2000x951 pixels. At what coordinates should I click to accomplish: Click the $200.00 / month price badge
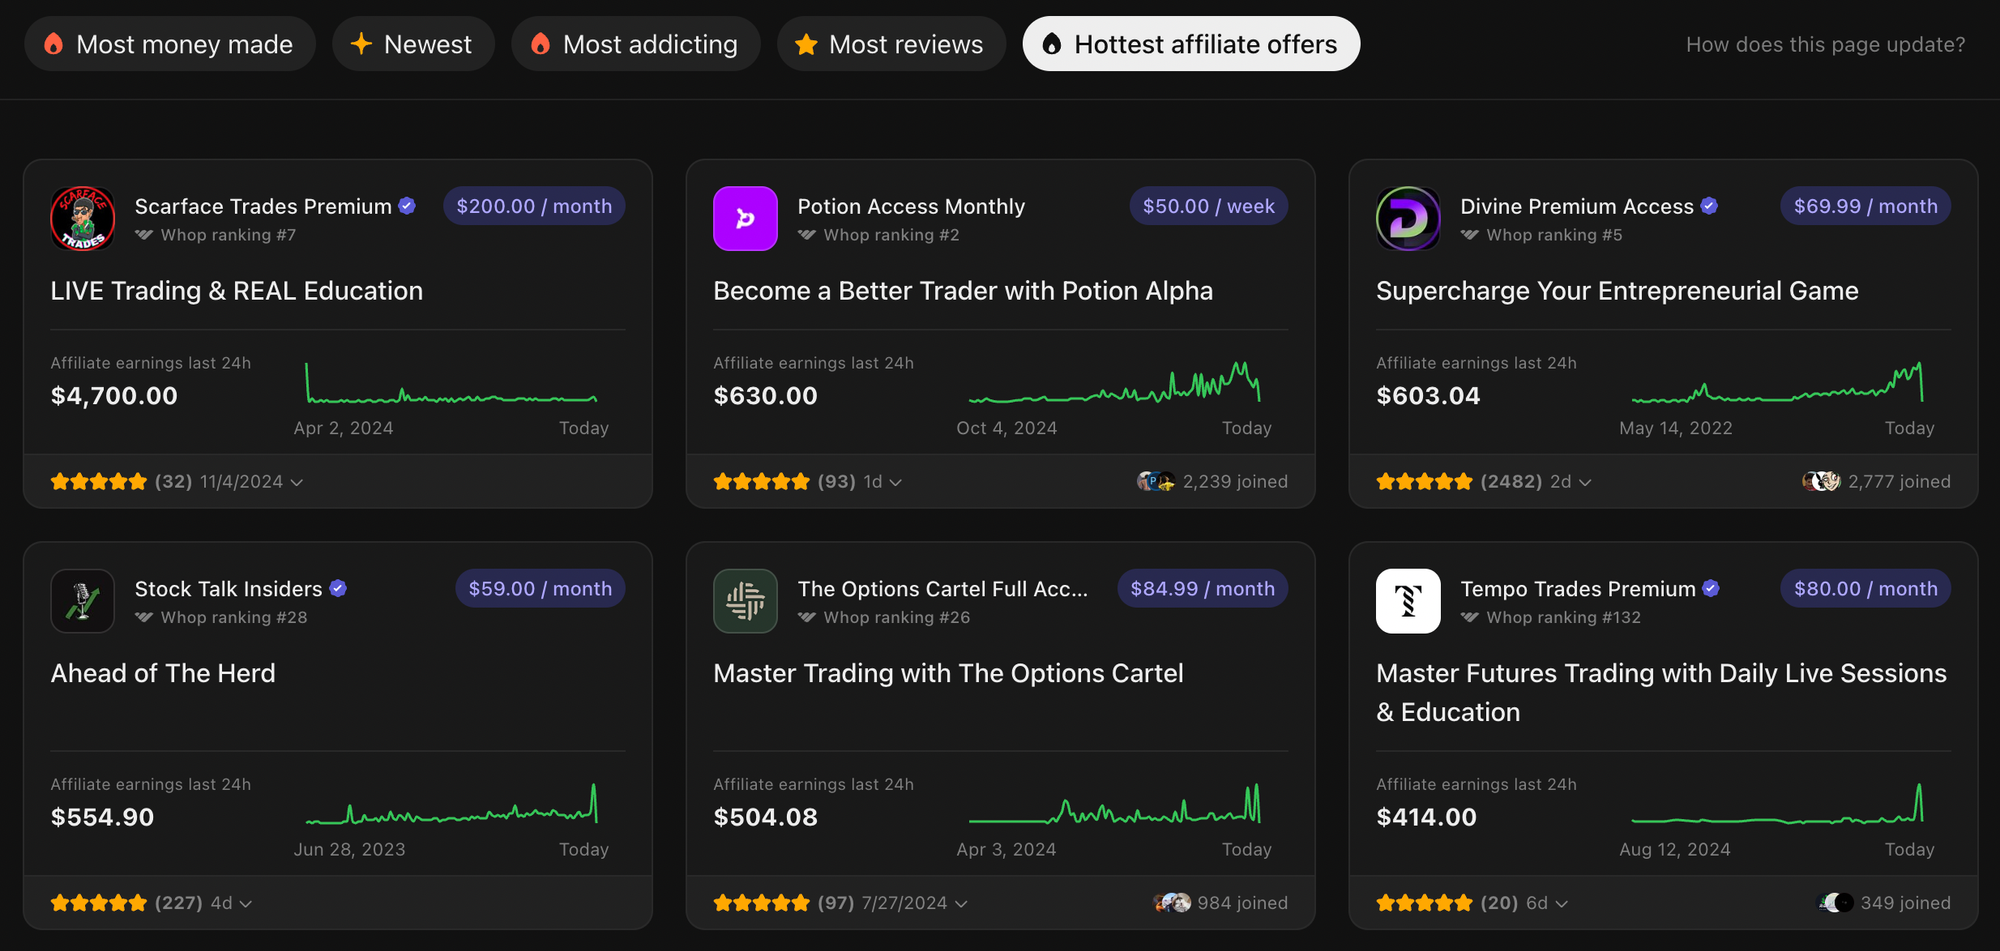click(x=534, y=206)
